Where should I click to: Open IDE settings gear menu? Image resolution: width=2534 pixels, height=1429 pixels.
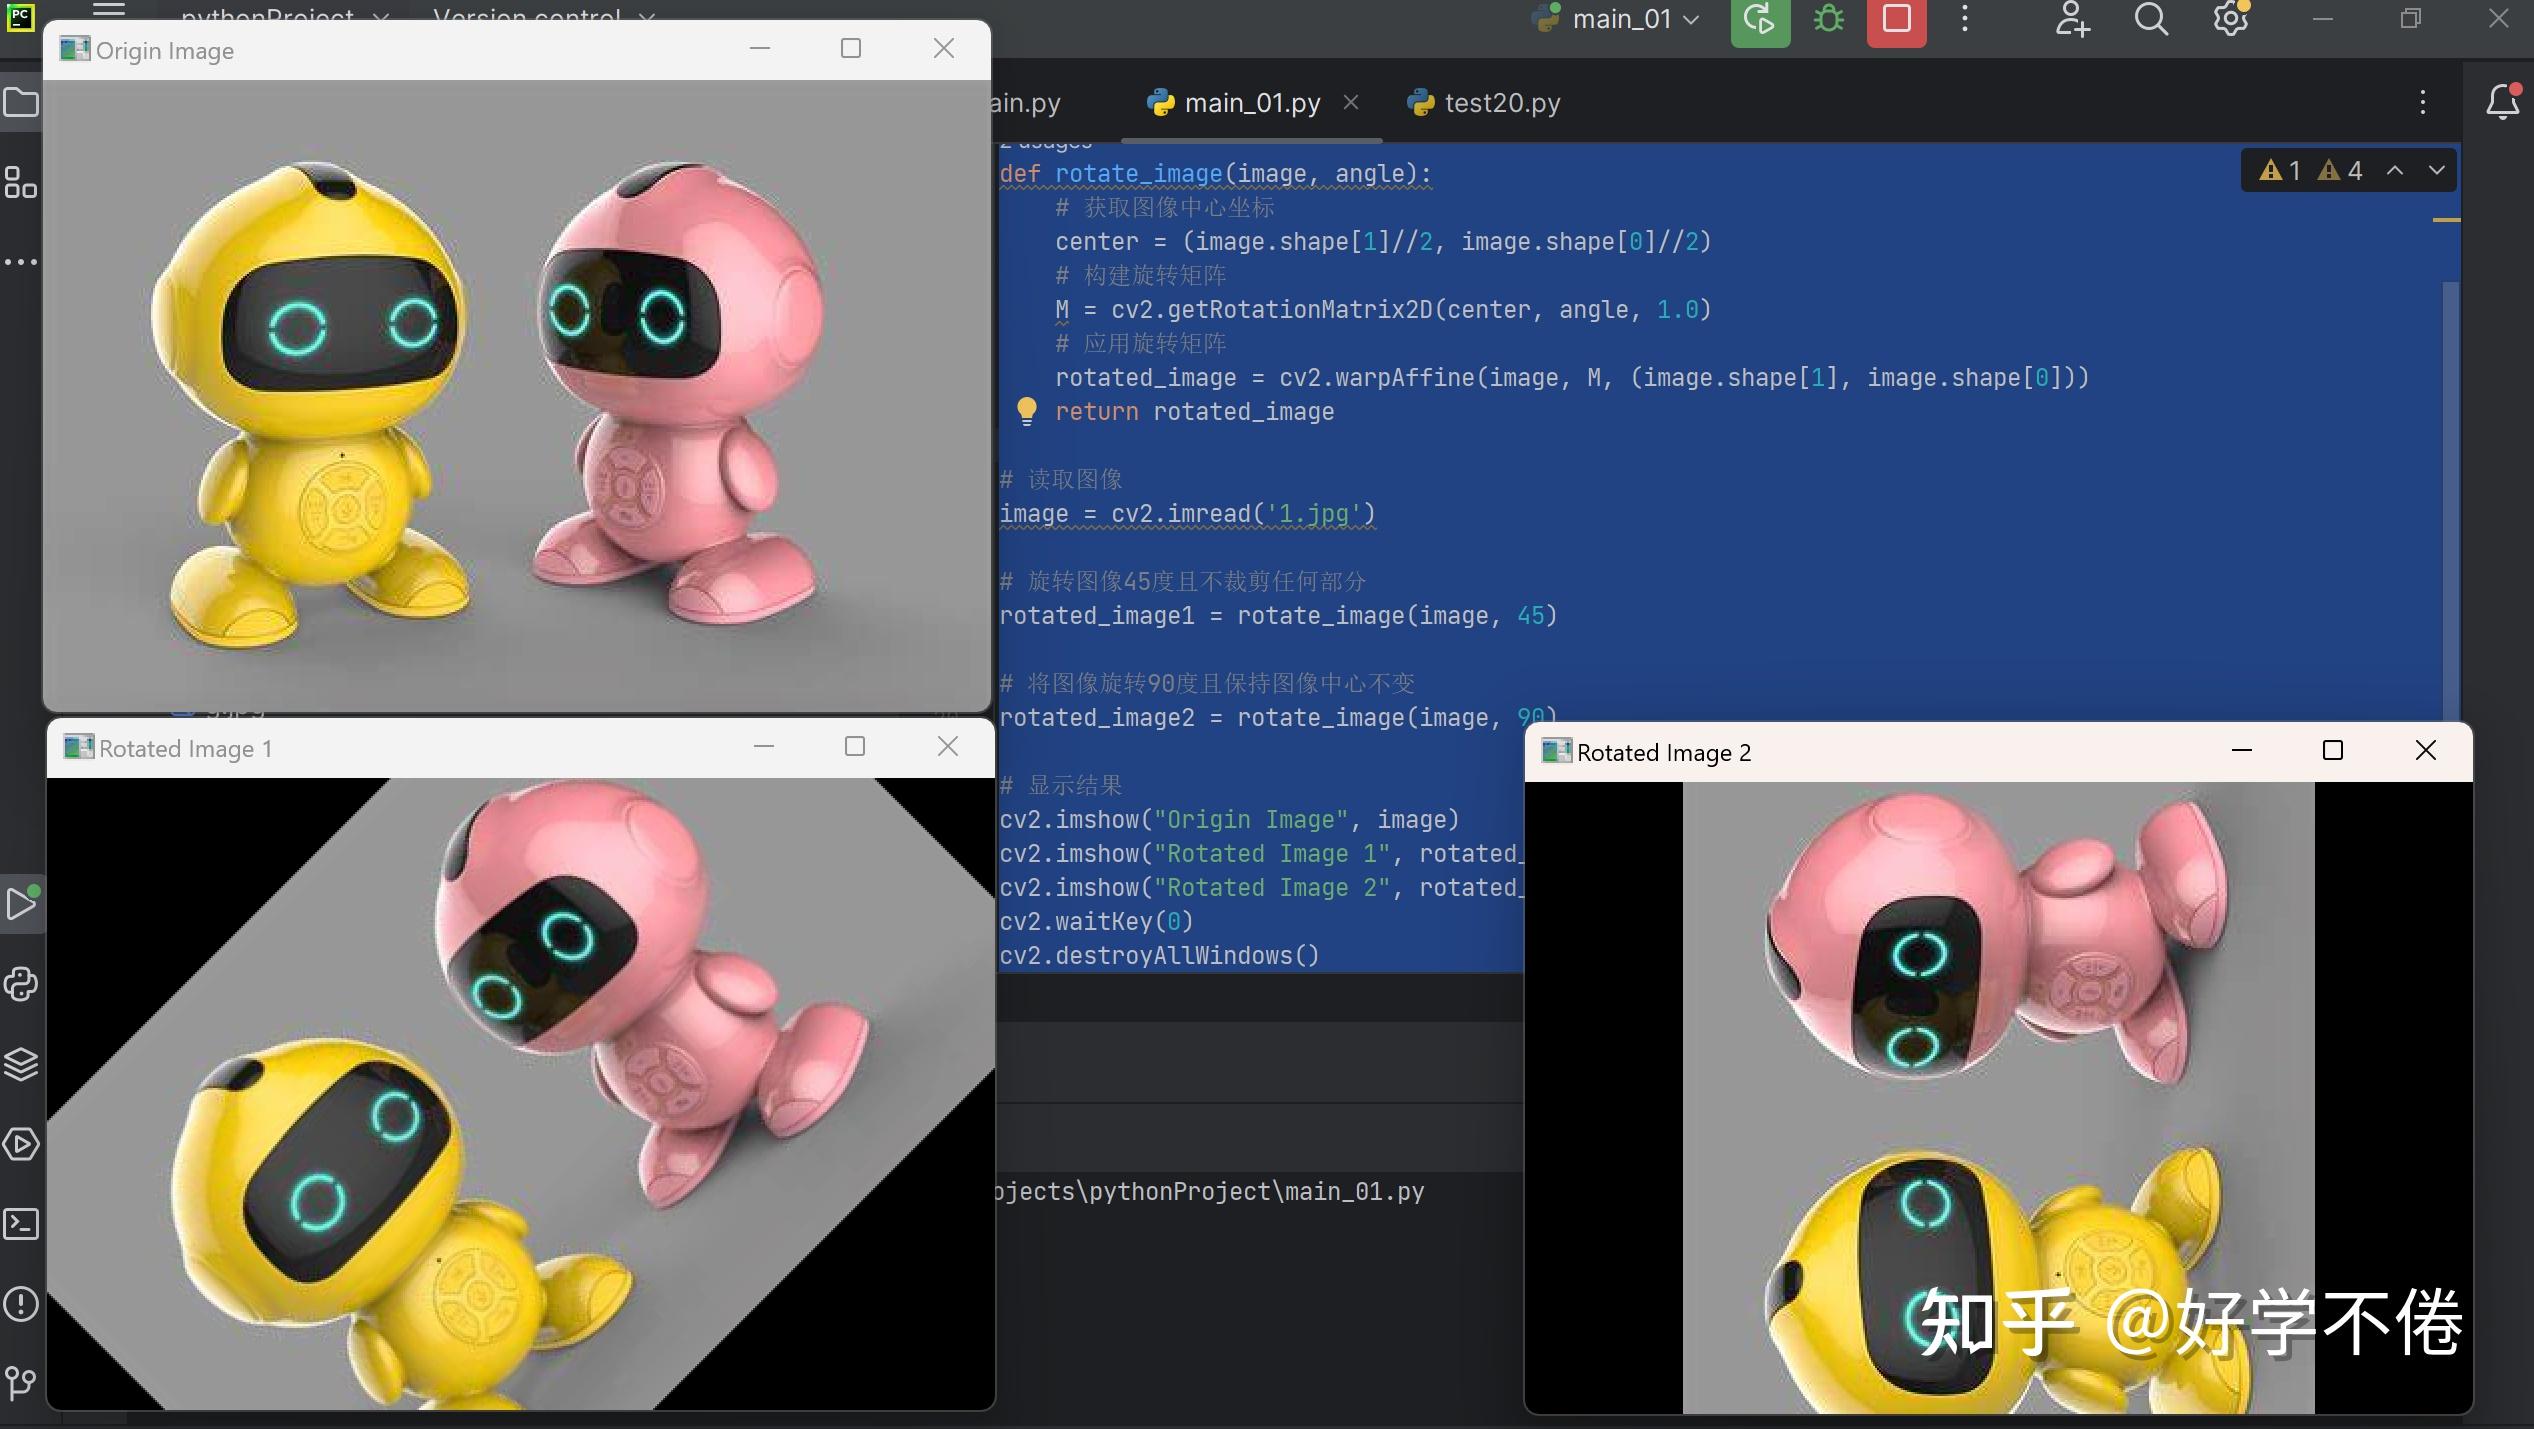[x=2231, y=20]
